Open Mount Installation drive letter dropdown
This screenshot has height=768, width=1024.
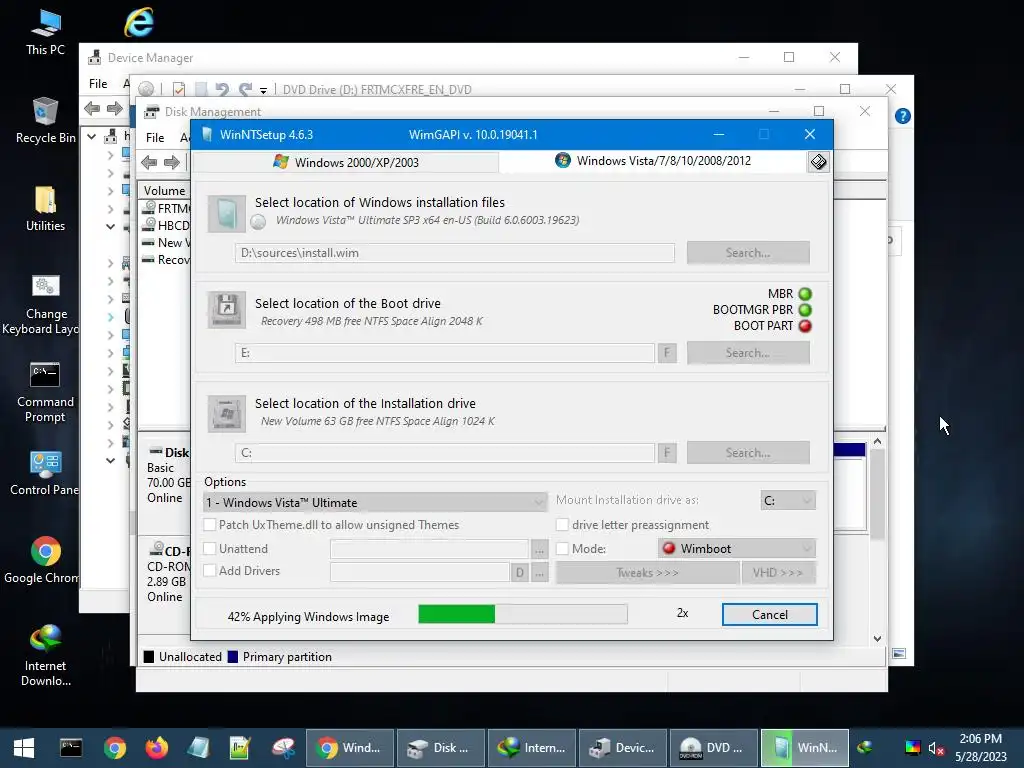pyautogui.click(x=788, y=500)
